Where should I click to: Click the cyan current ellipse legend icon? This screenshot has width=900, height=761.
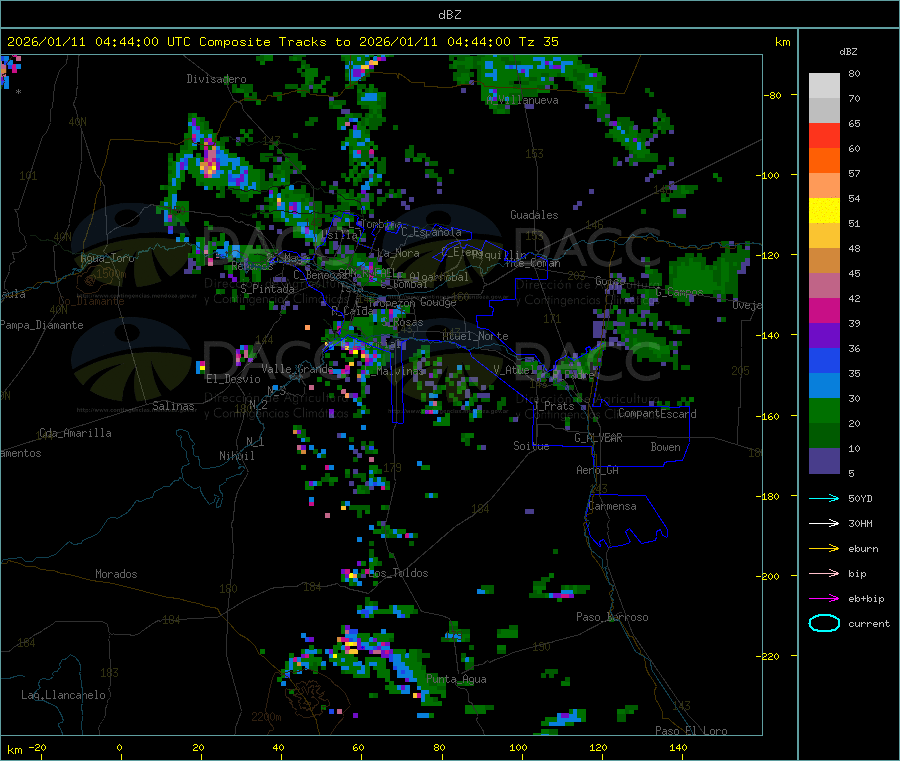(824, 623)
